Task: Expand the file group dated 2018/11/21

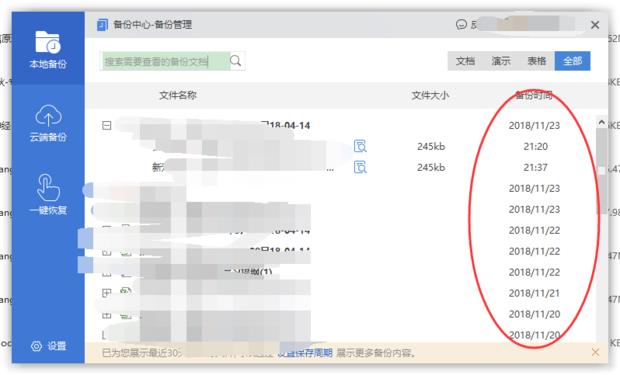Action: (106, 293)
